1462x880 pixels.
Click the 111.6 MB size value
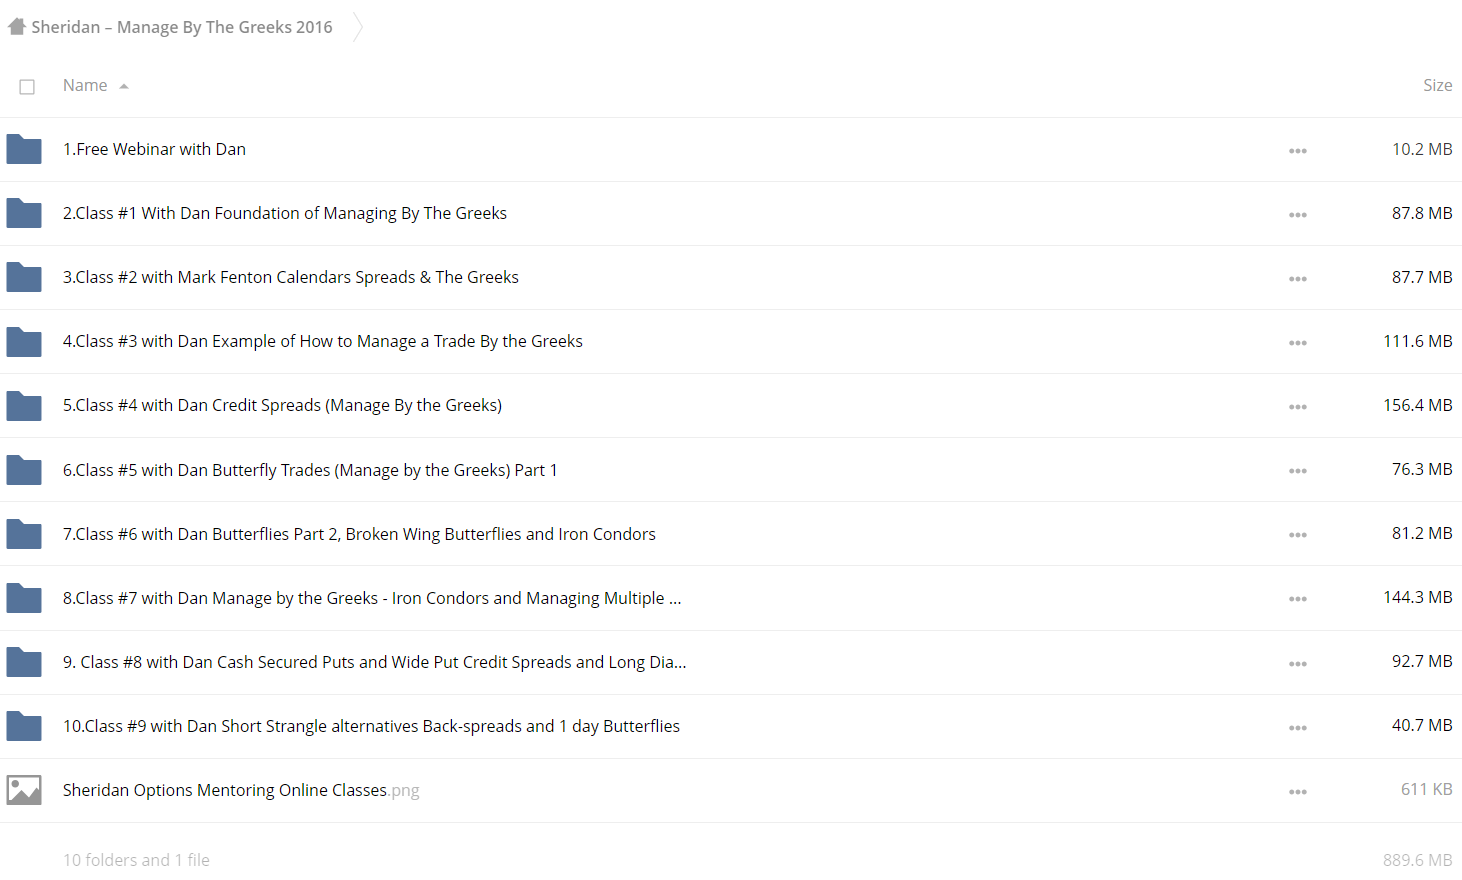[x=1418, y=341]
